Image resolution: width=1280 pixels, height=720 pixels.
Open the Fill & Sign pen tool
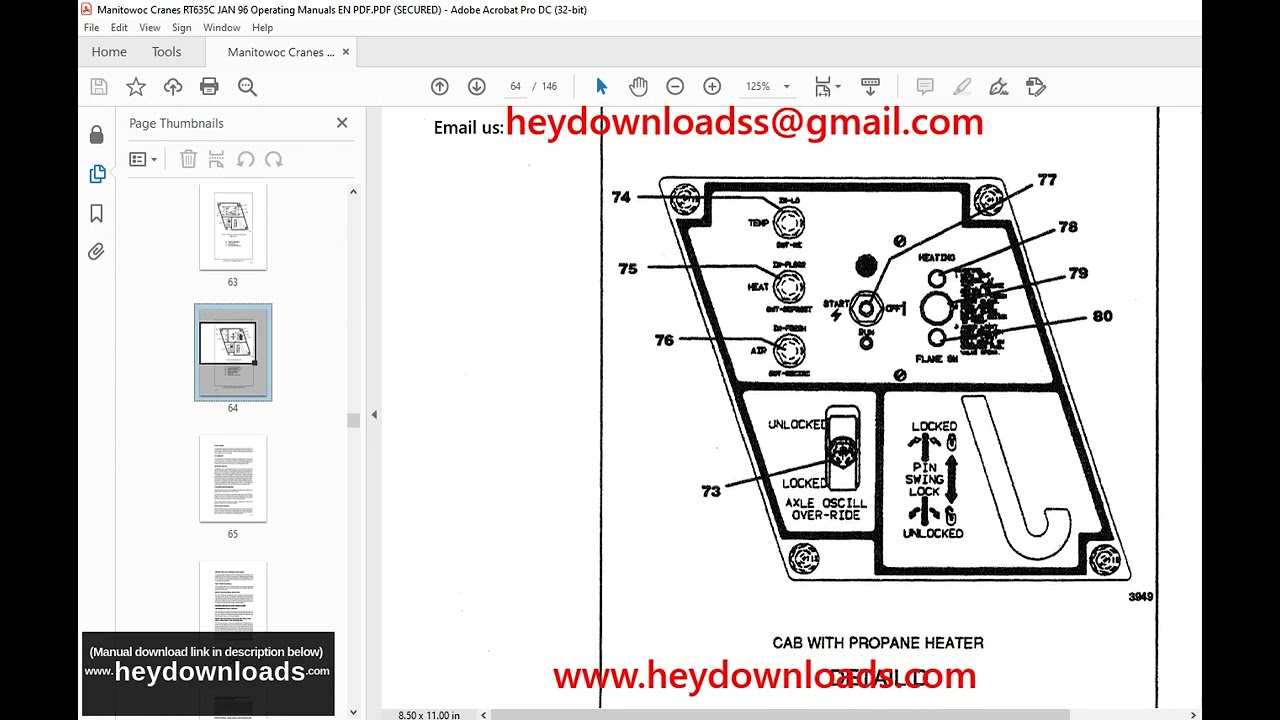(x=999, y=87)
